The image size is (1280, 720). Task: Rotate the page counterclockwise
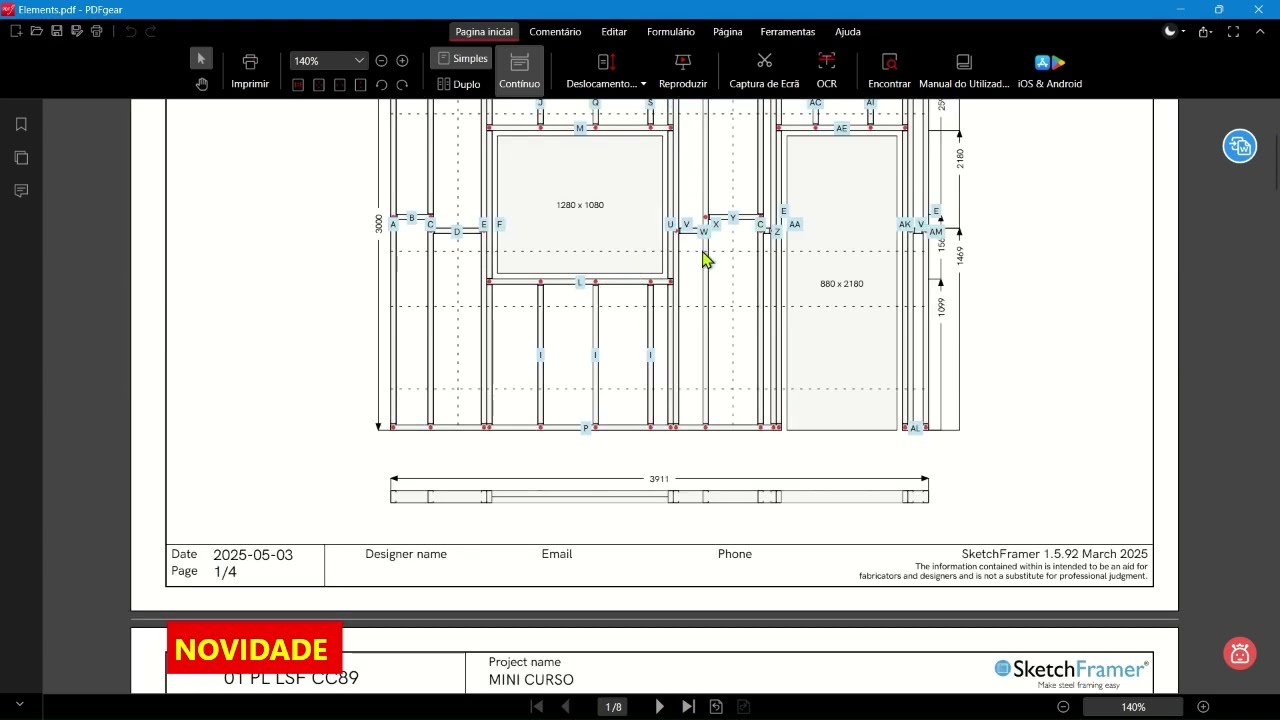[381, 85]
